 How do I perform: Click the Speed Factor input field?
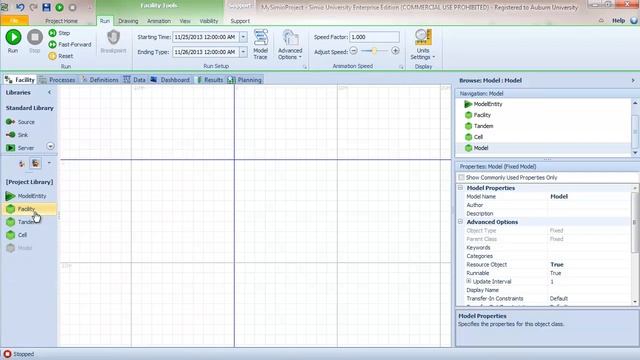[374, 37]
